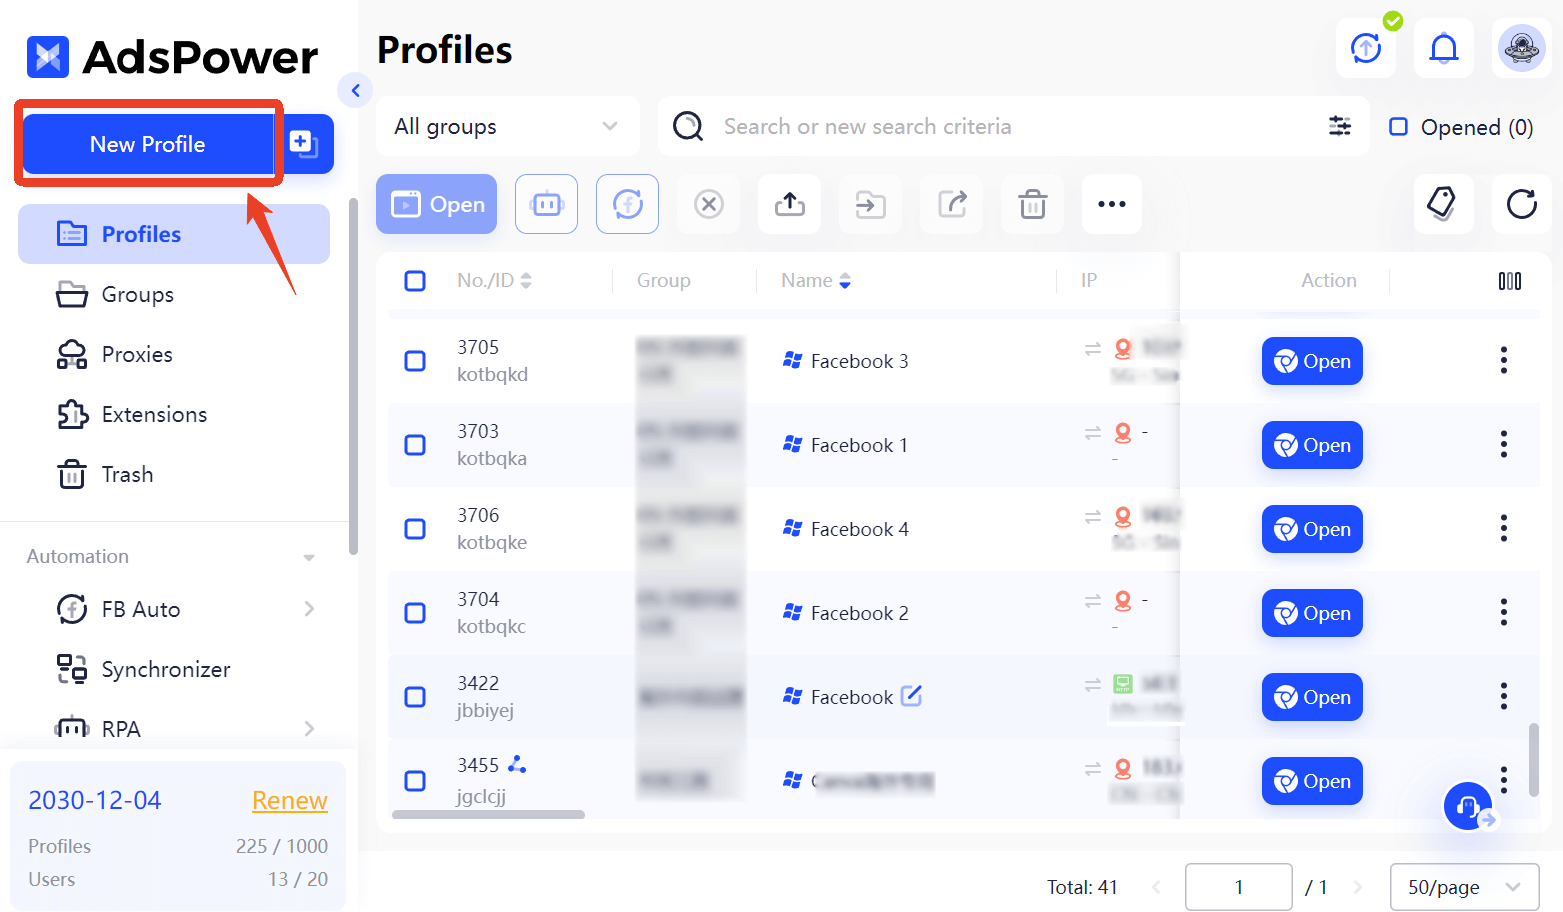Click the RPA robot toolbar icon
Image resolution: width=1563 pixels, height=912 pixels.
[x=547, y=204]
